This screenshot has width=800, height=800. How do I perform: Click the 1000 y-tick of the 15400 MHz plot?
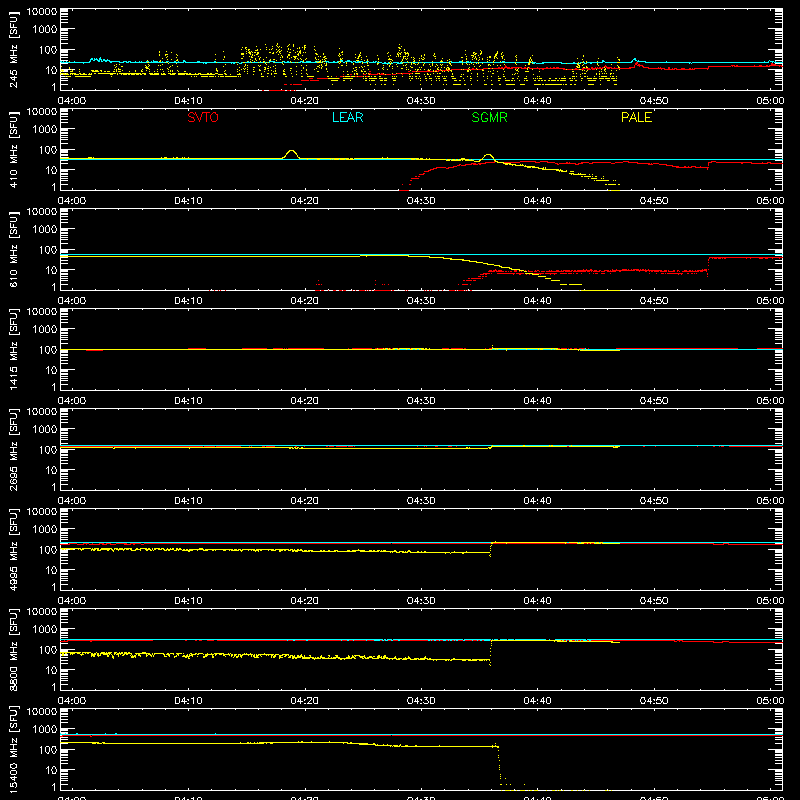coord(45,730)
